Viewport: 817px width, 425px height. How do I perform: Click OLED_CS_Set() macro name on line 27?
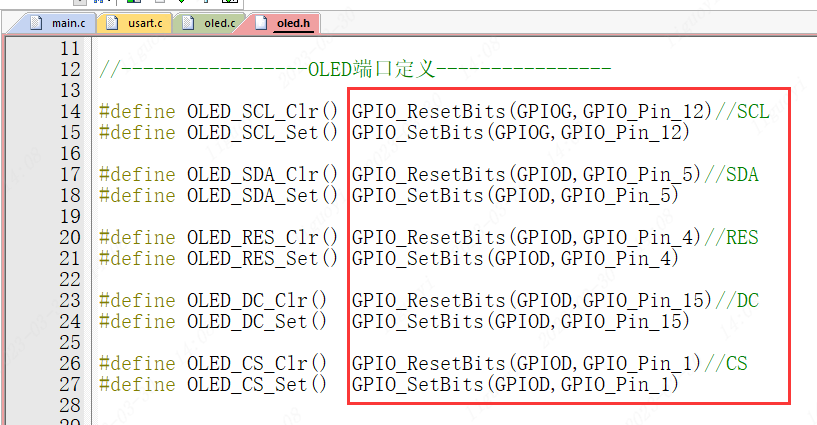coord(257,384)
